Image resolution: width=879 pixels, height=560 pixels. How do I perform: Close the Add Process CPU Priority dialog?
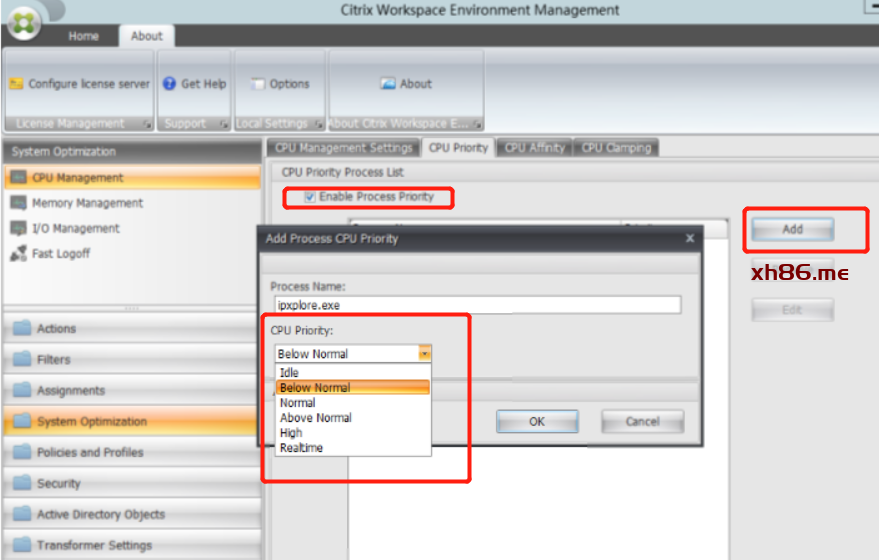(690, 238)
